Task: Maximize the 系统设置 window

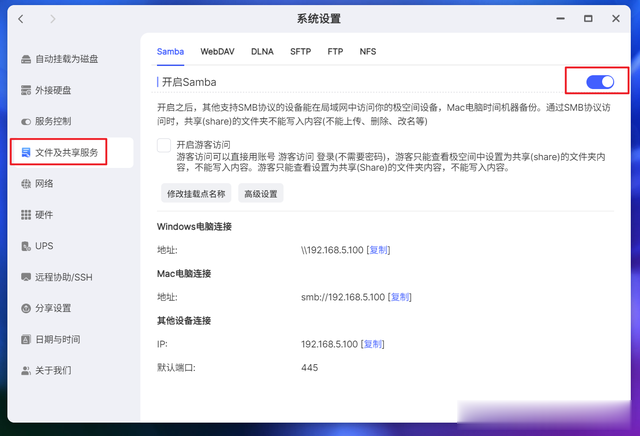Action: [588, 19]
